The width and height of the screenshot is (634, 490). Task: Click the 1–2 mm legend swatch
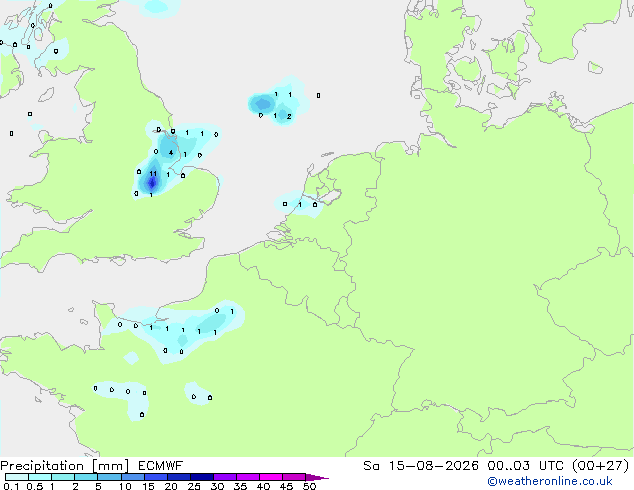click(63, 477)
